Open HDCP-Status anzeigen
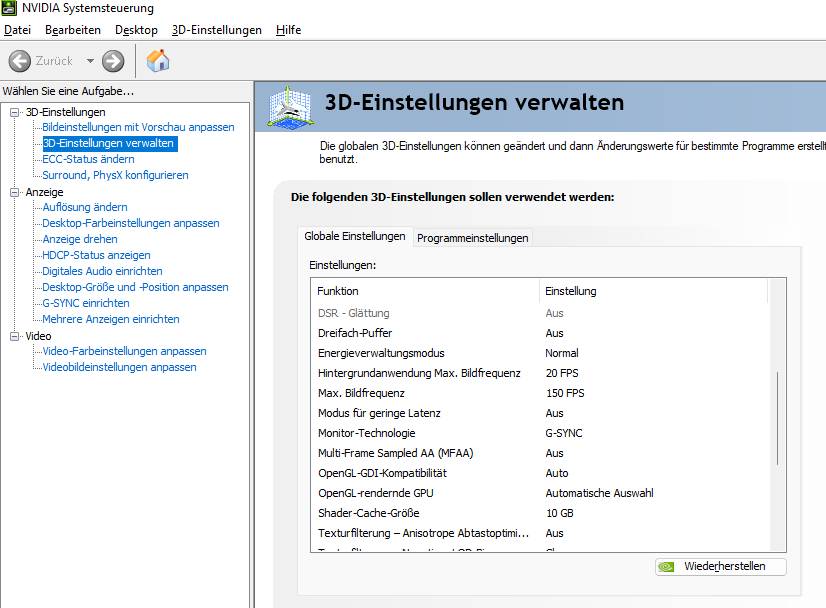Image resolution: width=826 pixels, height=608 pixels. [96, 255]
